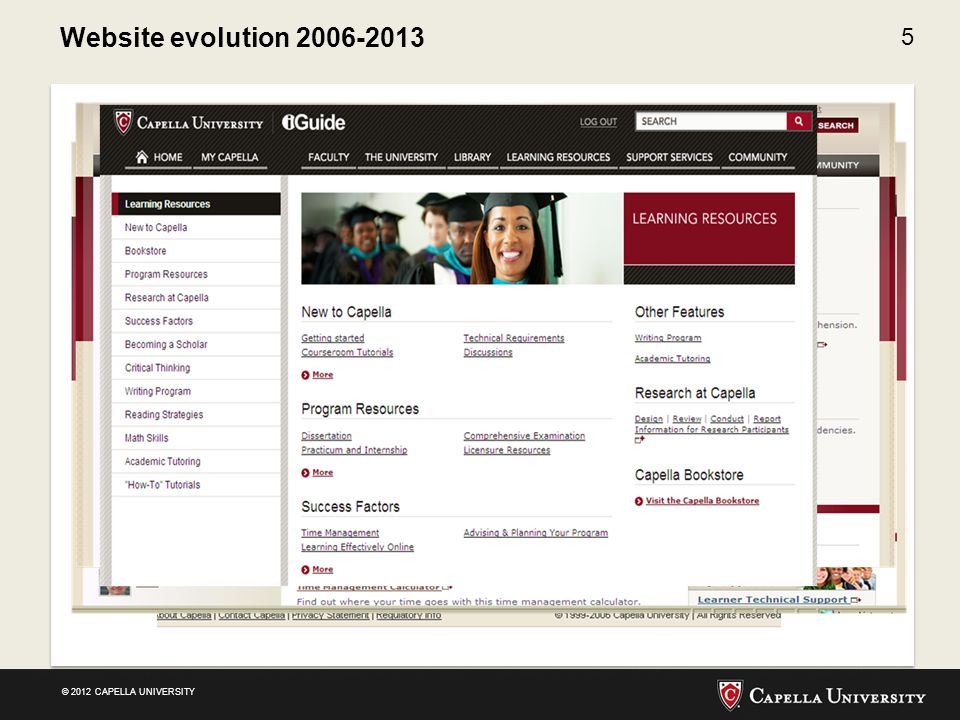The height and width of the screenshot is (720, 960).
Task: Open the Conduct research link
Action: click(727, 419)
